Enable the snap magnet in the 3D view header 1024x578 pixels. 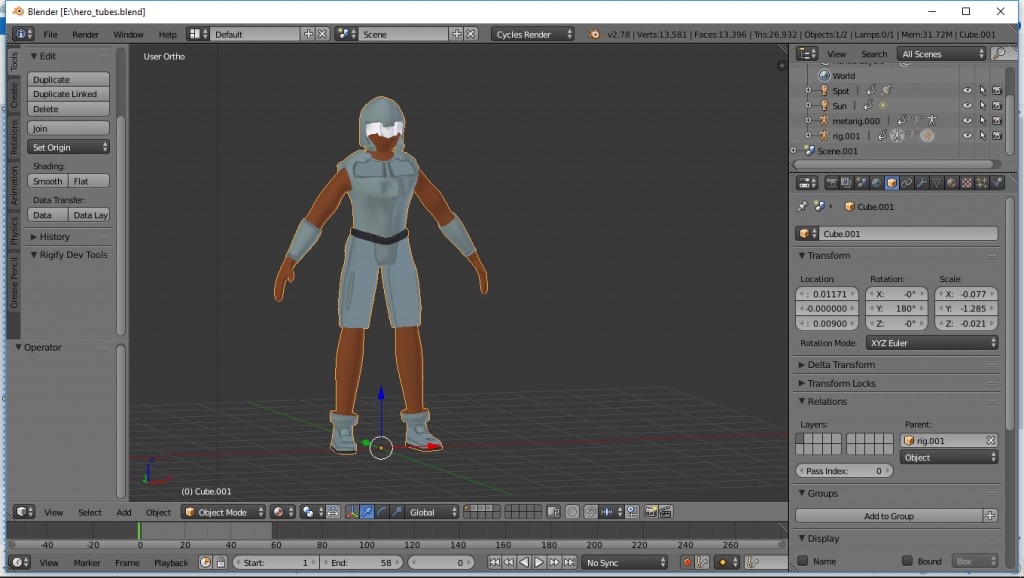[x=590, y=512]
